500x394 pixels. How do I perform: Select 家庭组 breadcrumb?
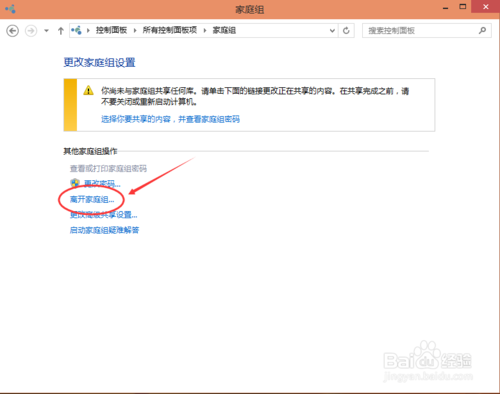click(224, 30)
